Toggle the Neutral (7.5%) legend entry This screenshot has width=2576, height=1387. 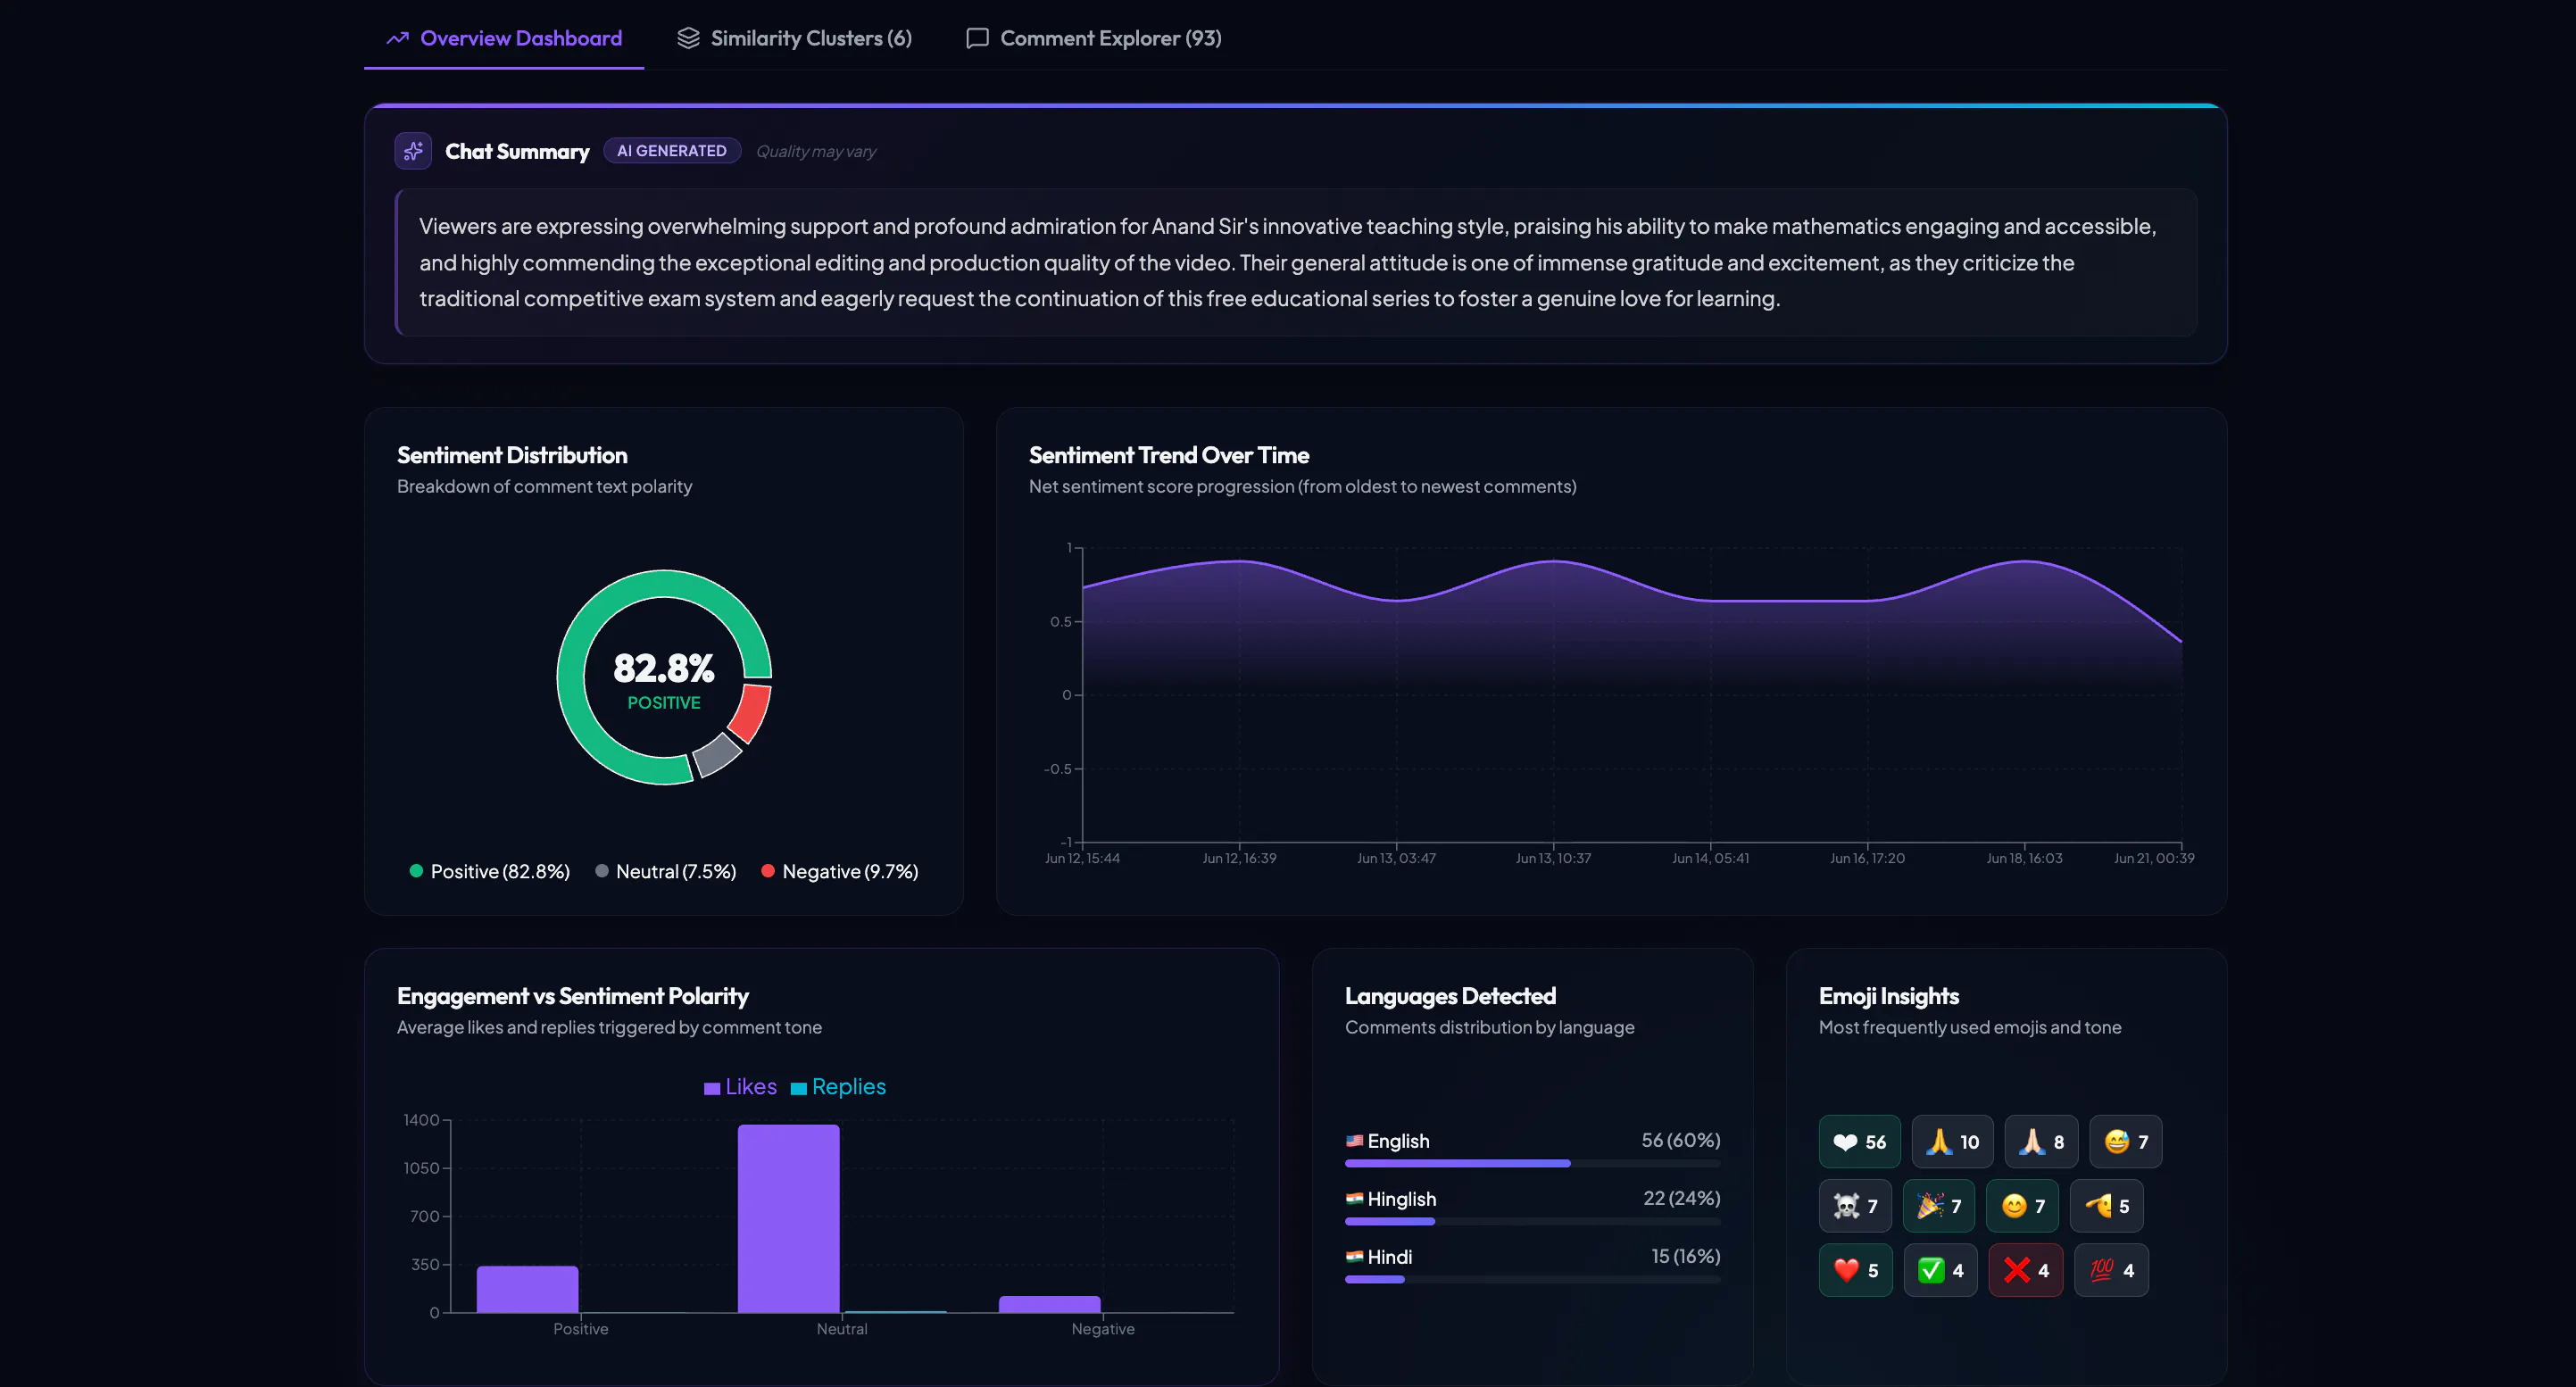tap(666, 872)
